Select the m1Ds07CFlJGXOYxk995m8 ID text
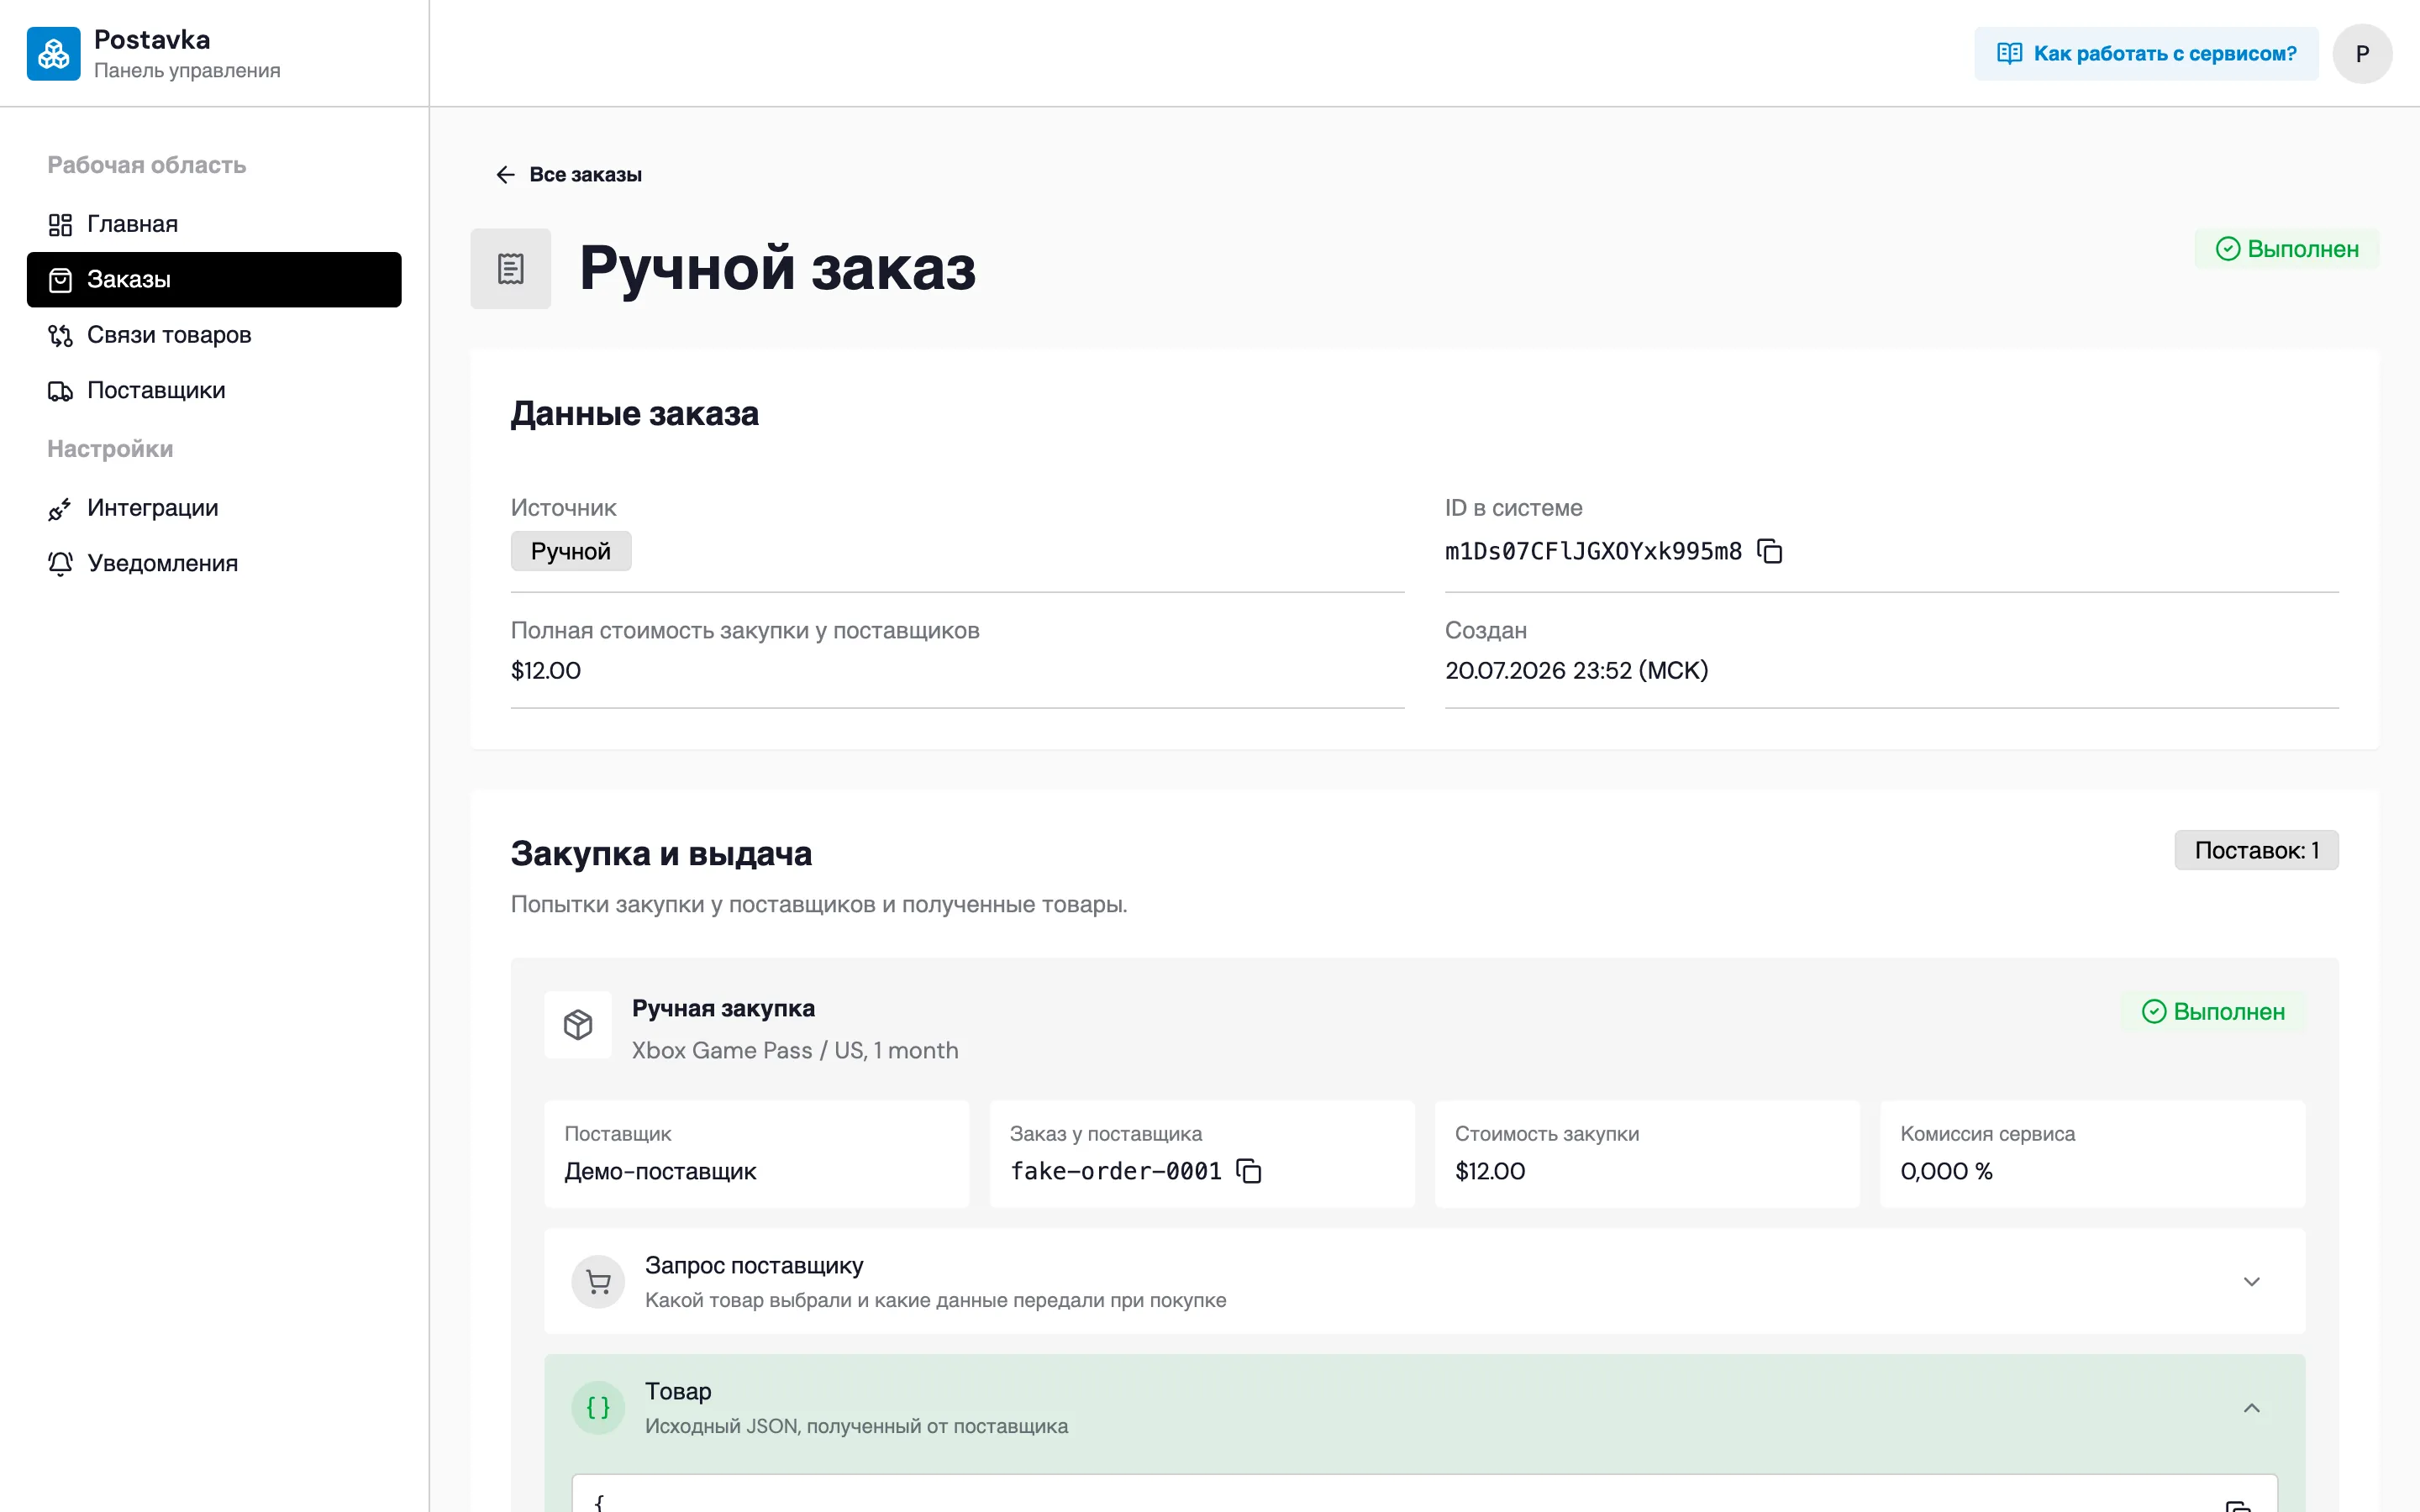The image size is (2420, 1512). (x=1593, y=551)
